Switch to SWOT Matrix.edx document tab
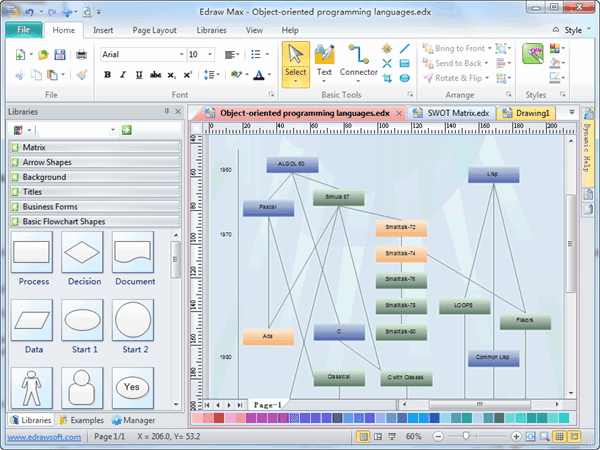 coord(453,114)
